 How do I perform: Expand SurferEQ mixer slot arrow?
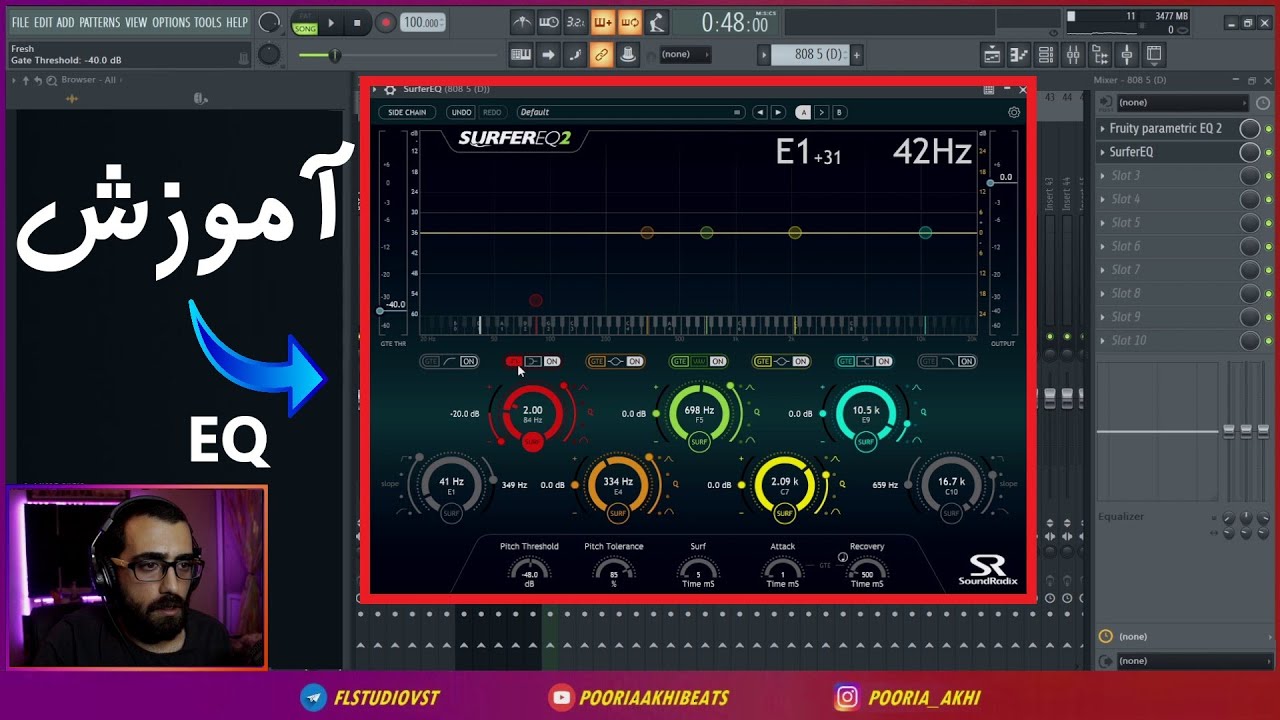1102,152
